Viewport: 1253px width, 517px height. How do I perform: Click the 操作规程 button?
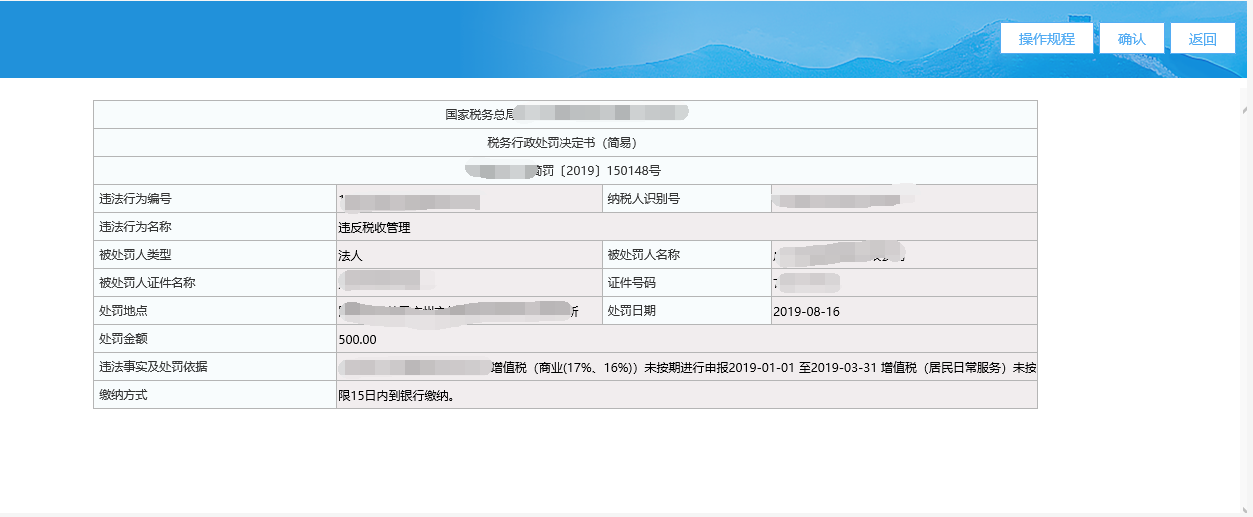click(x=1046, y=39)
